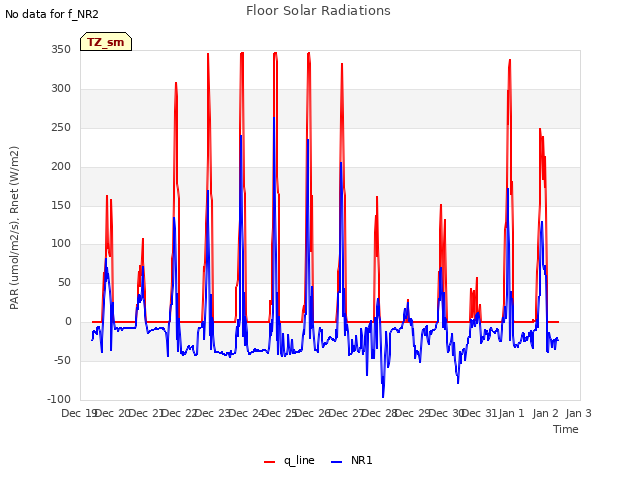Click y-axis tick value 300
This screenshot has height=480, width=640.
(61, 89)
